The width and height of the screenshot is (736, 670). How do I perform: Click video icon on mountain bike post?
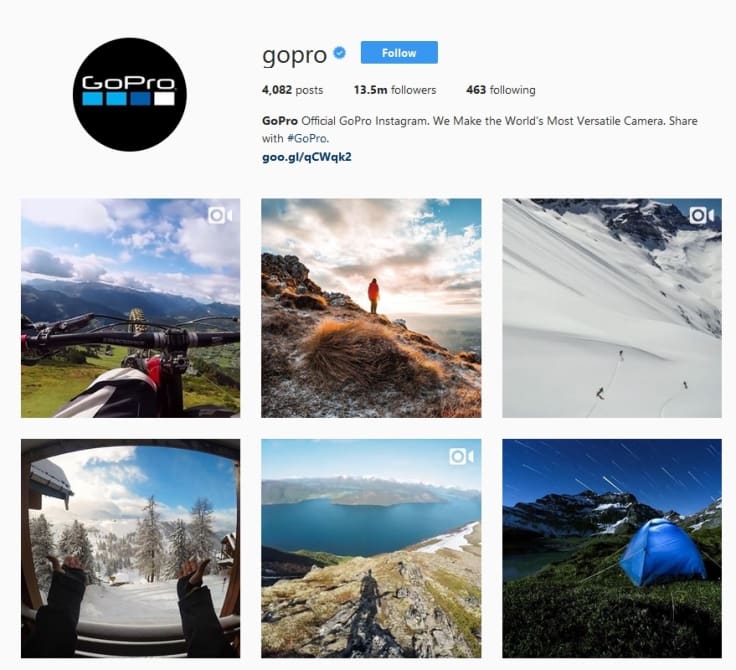[220, 216]
